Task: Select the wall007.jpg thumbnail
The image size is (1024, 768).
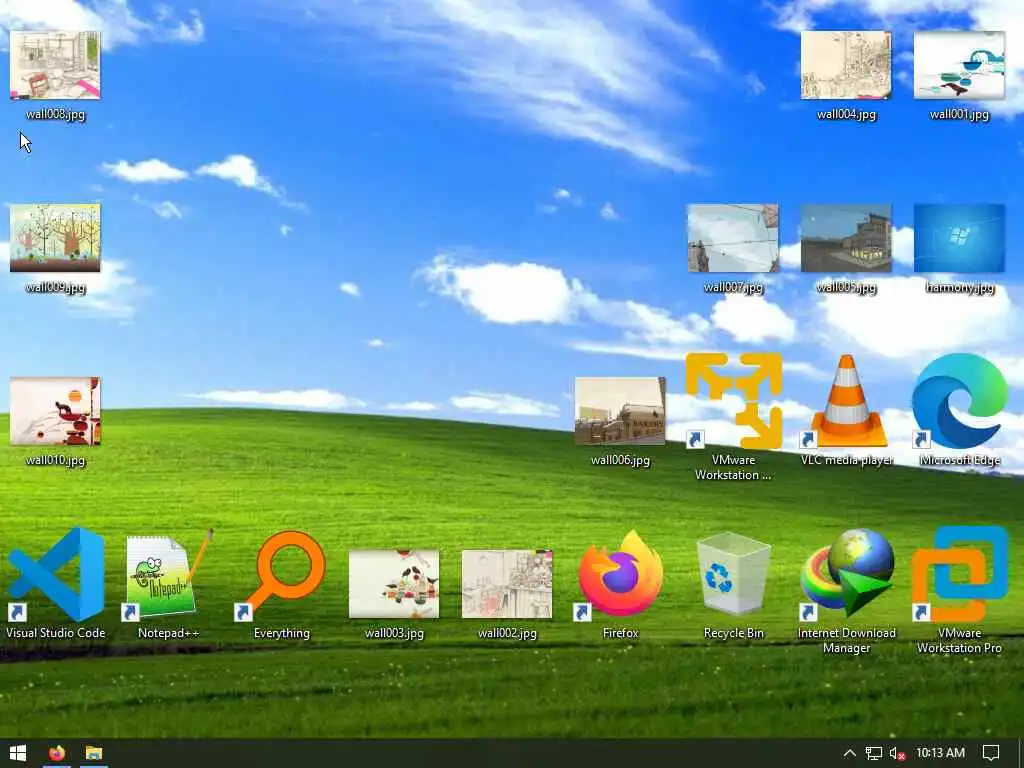Action: pos(733,238)
